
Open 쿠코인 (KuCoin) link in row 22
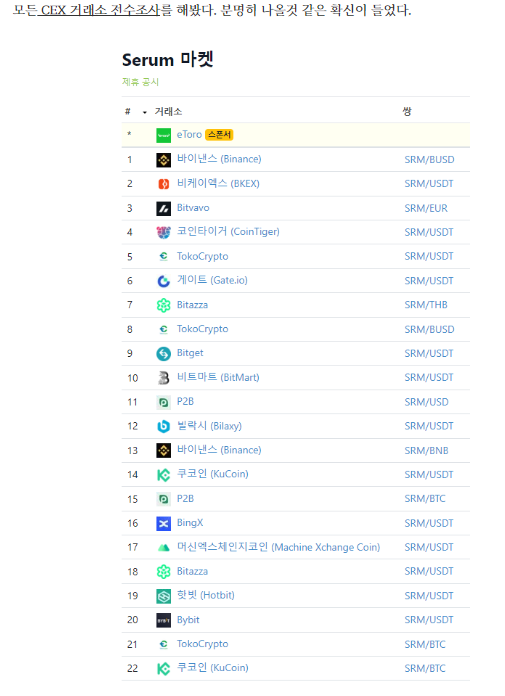click(x=213, y=668)
